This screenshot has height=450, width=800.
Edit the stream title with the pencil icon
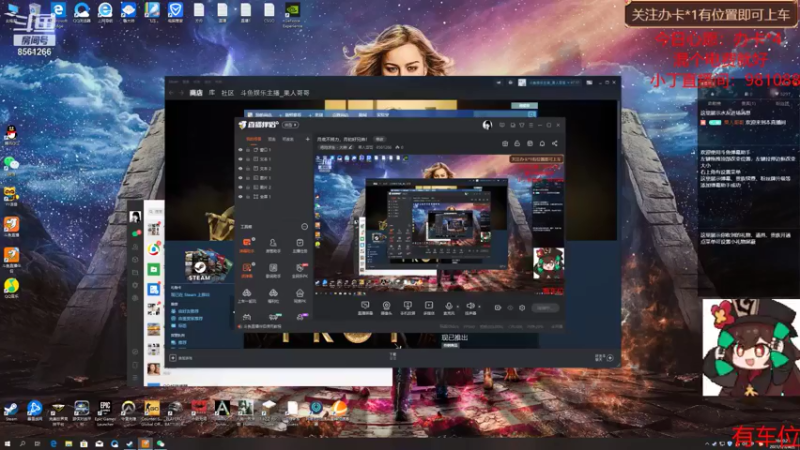[x=351, y=147]
